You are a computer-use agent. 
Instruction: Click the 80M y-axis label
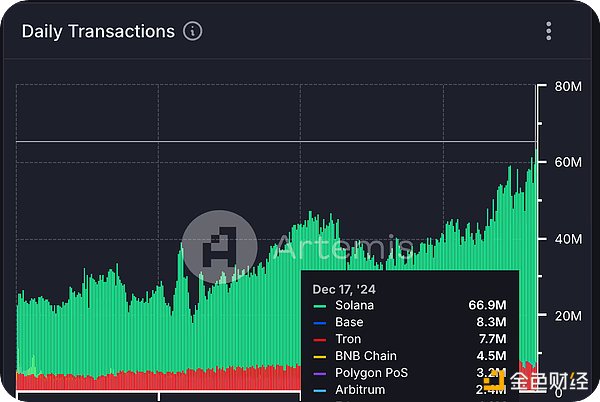pyautogui.click(x=567, y=87)
